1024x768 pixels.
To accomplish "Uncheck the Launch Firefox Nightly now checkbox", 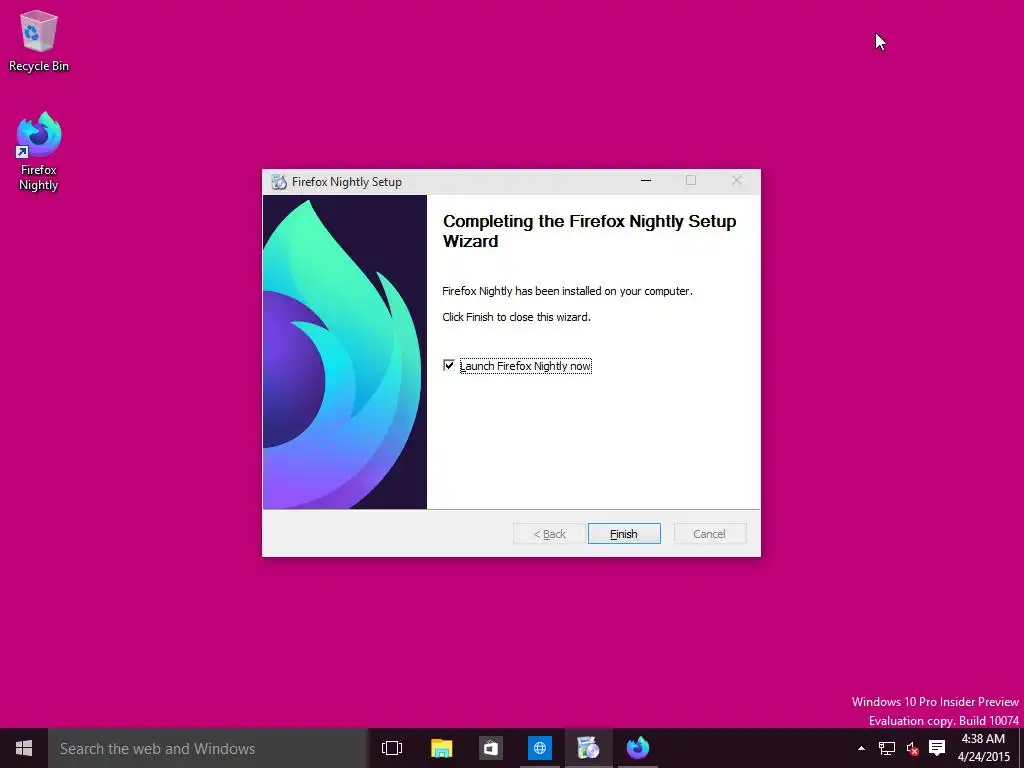I will (x=449, y=366).
